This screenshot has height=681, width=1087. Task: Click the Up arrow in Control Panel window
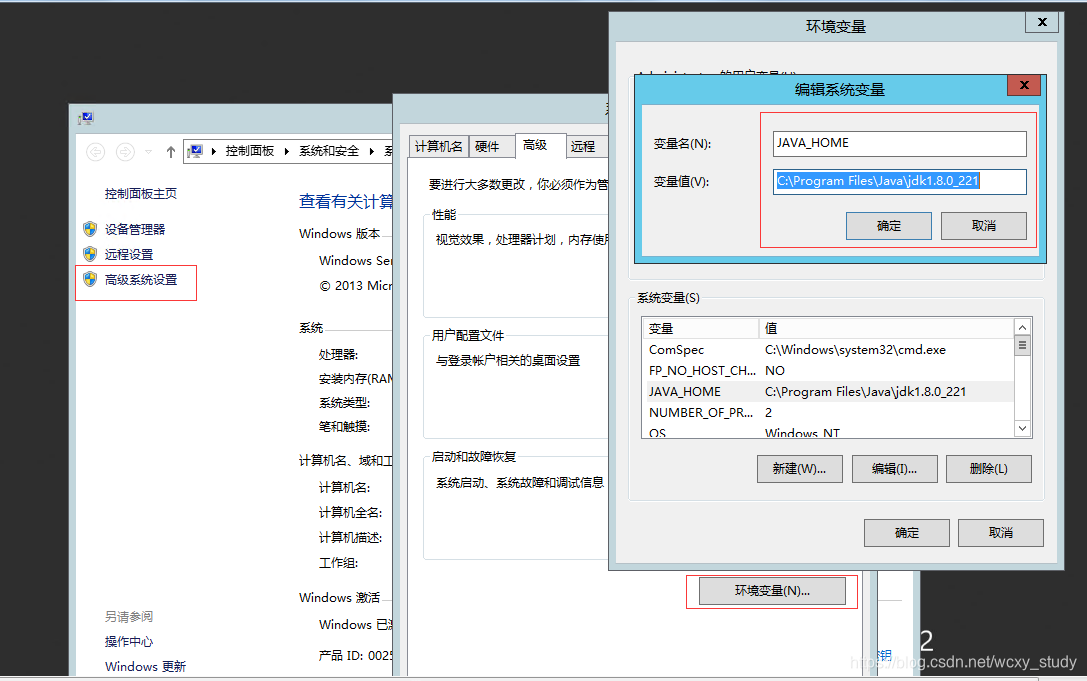click(x=171, y=152)
